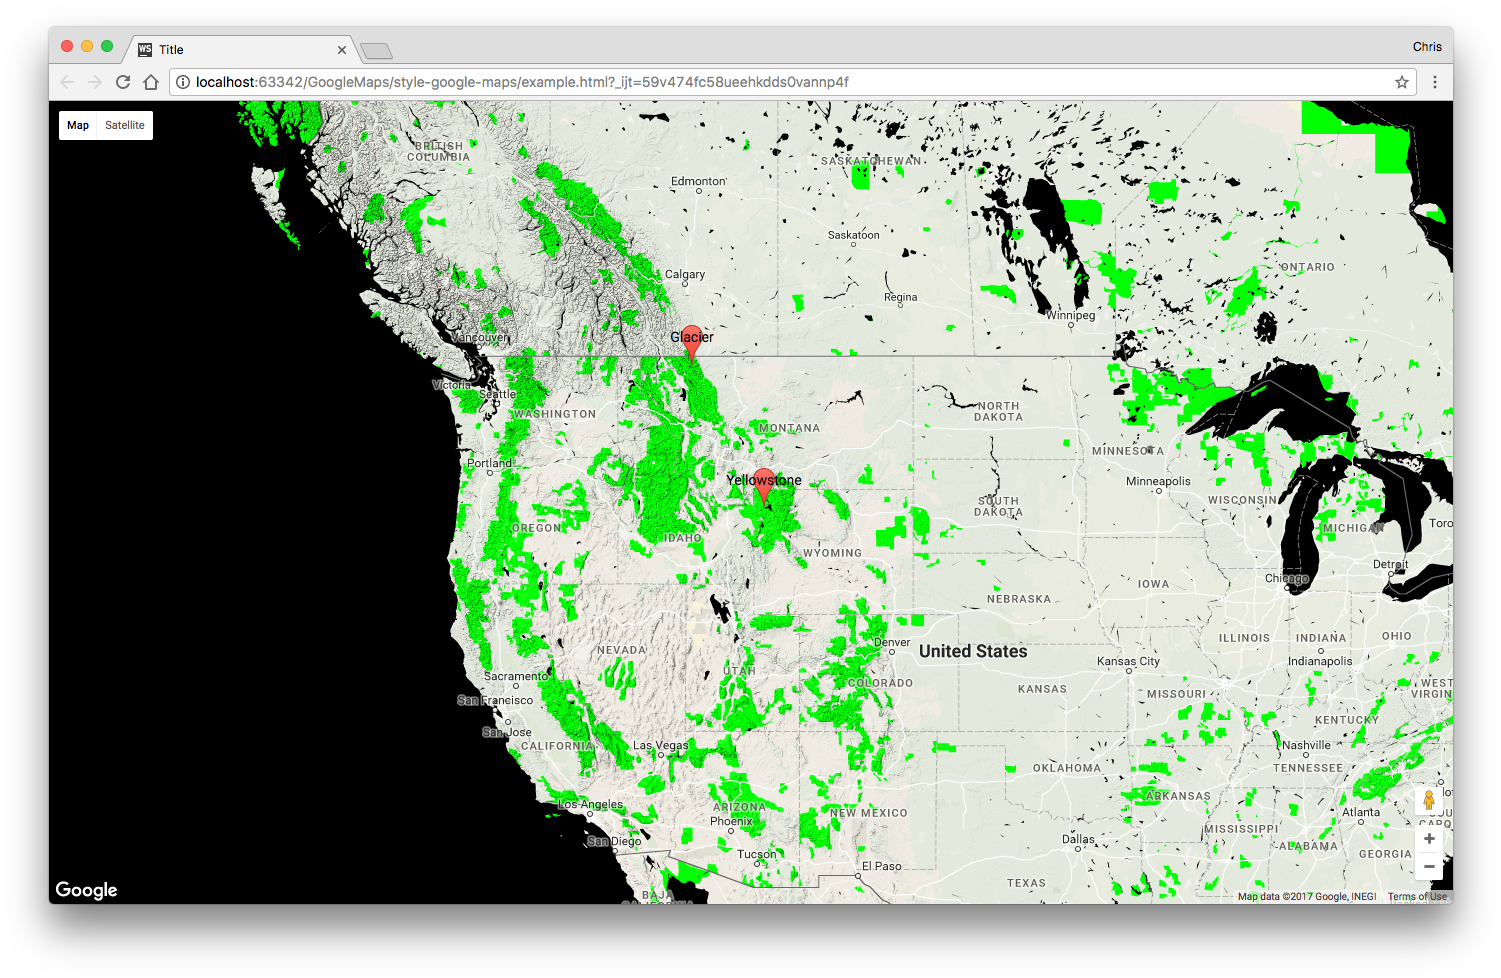
Task: Click the Portland city label
Action: coord(489,463)
